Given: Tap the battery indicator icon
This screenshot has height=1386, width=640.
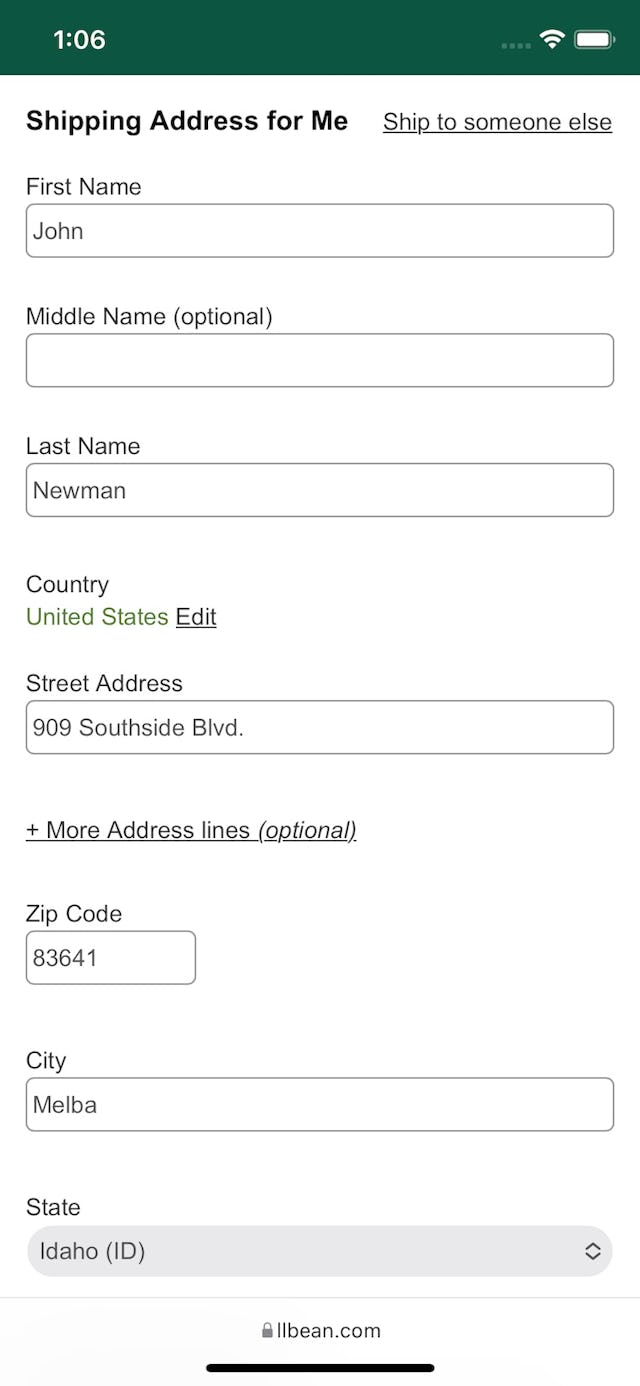Looking at the screenshot, I should (x=594, y=40).
